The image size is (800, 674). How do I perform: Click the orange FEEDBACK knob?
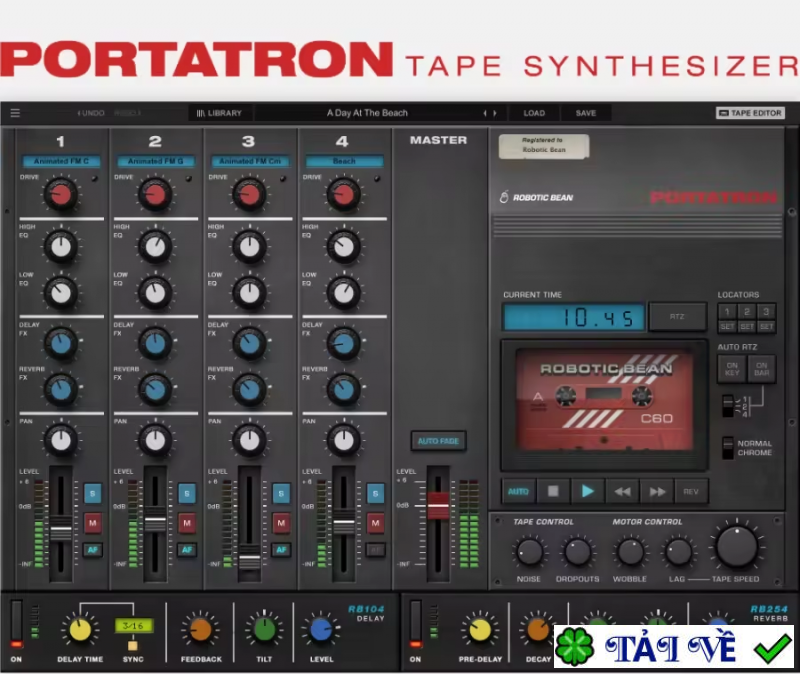(x=201, y=631)
